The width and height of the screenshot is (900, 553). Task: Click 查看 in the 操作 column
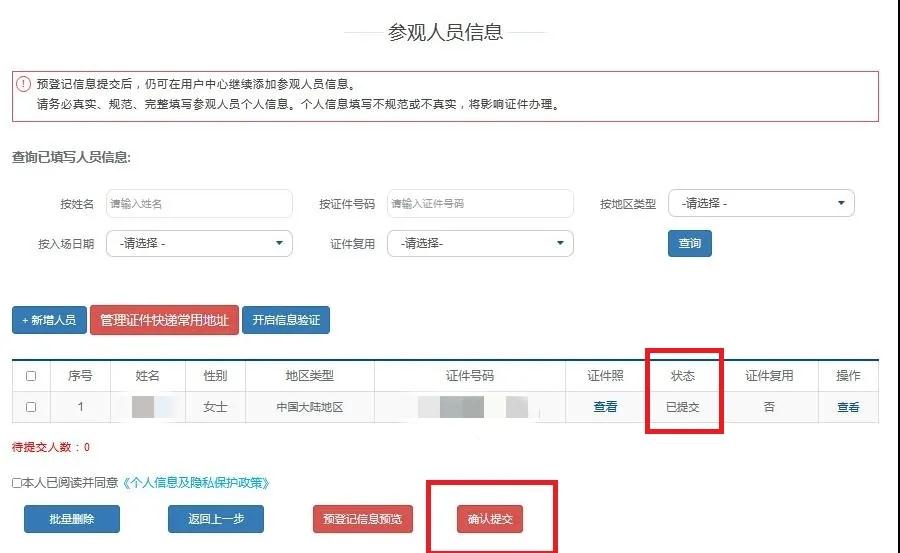(x=847, y=407)
